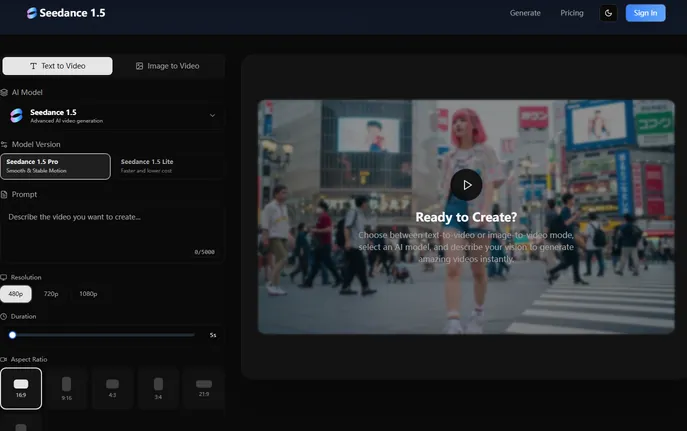This screenshot has height=431, width=687.
Task: Click the Text to Video T icon
Action: coord(33,66)
